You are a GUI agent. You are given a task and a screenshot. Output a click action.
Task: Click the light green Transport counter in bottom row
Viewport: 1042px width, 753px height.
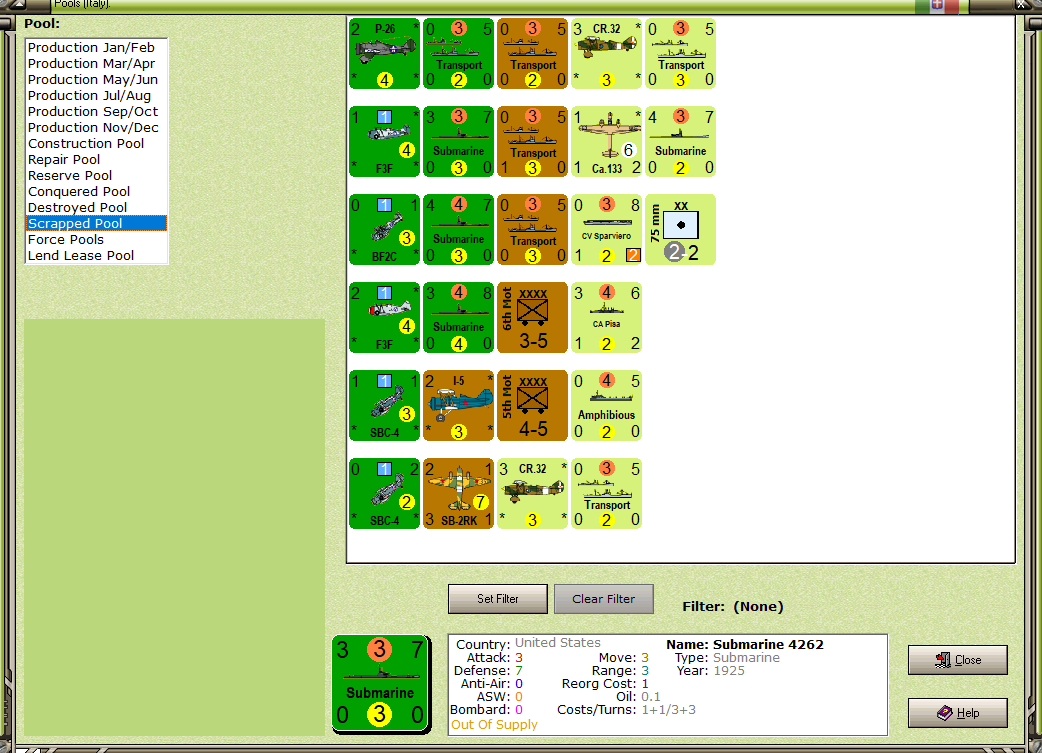pos(607,494)
